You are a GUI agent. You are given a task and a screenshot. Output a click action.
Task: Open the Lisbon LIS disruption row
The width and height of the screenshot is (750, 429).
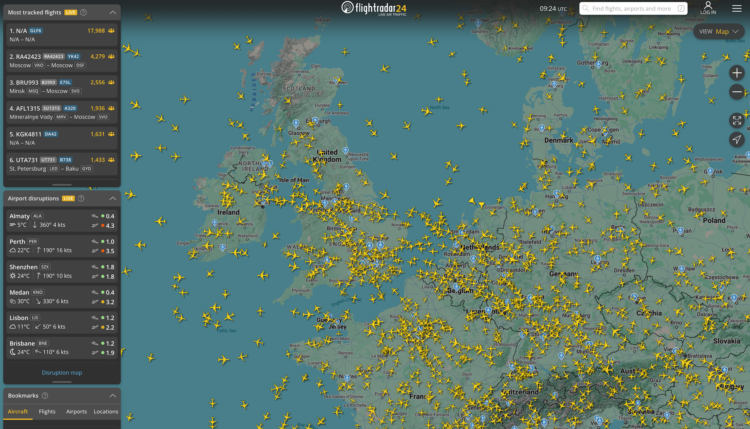point(62,322)
